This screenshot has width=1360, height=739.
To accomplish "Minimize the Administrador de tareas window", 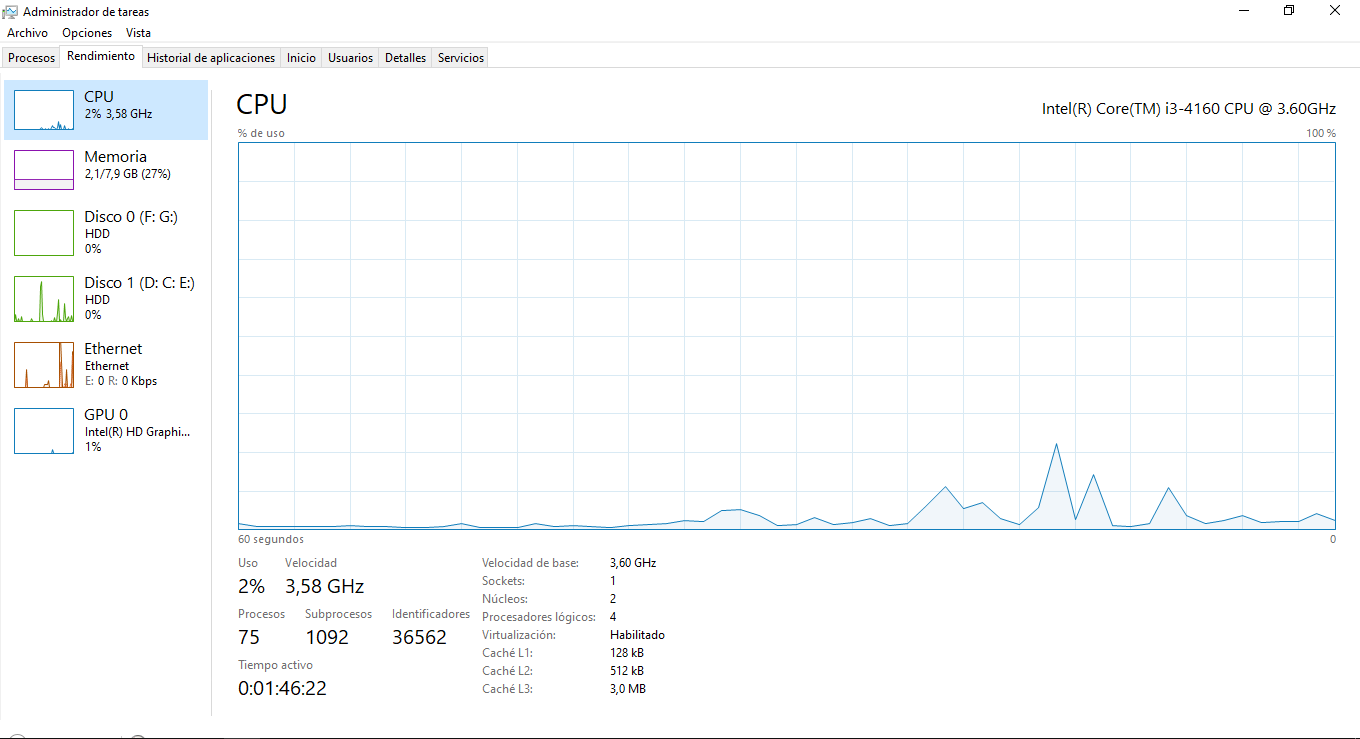I will coord(1243,11).
